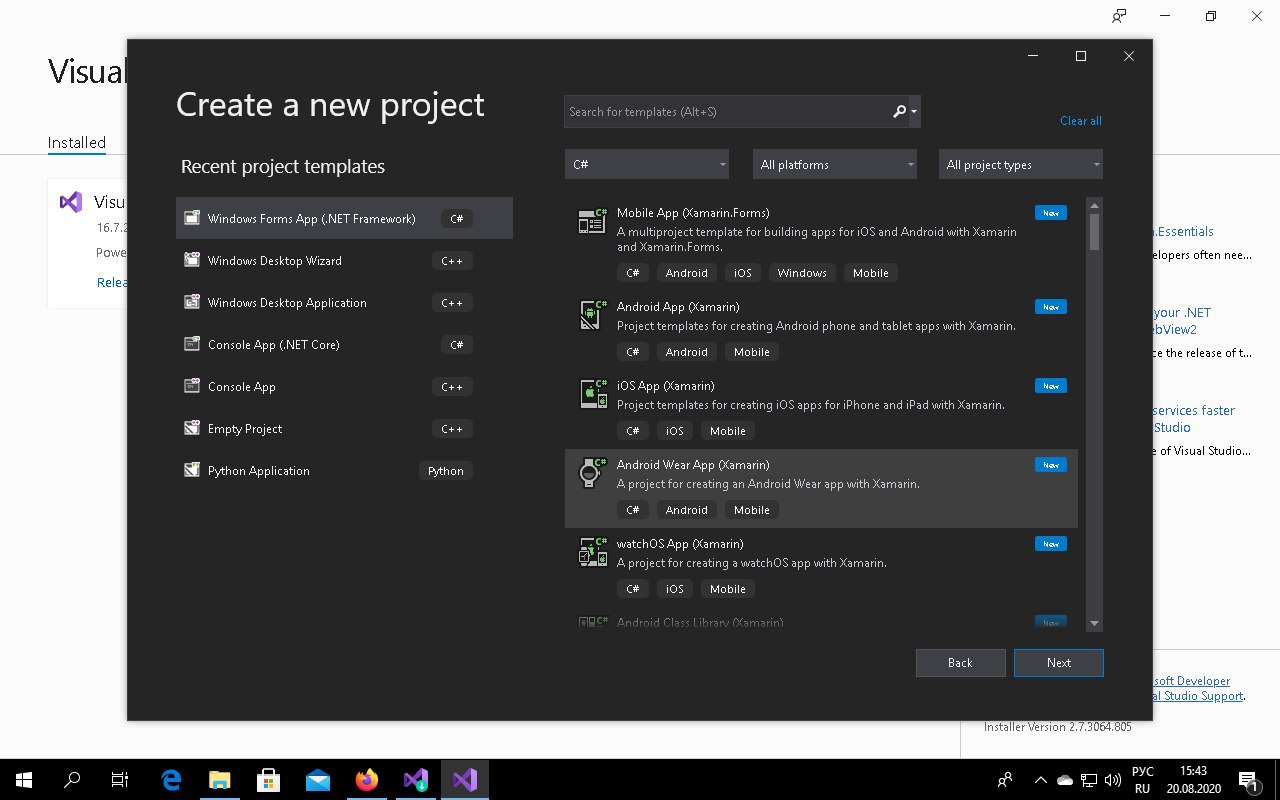The width and height of the screenshot is (1280, 800).
Task: Click the Android tag under Android App (Xamarin)
Action: click(687, 352)
